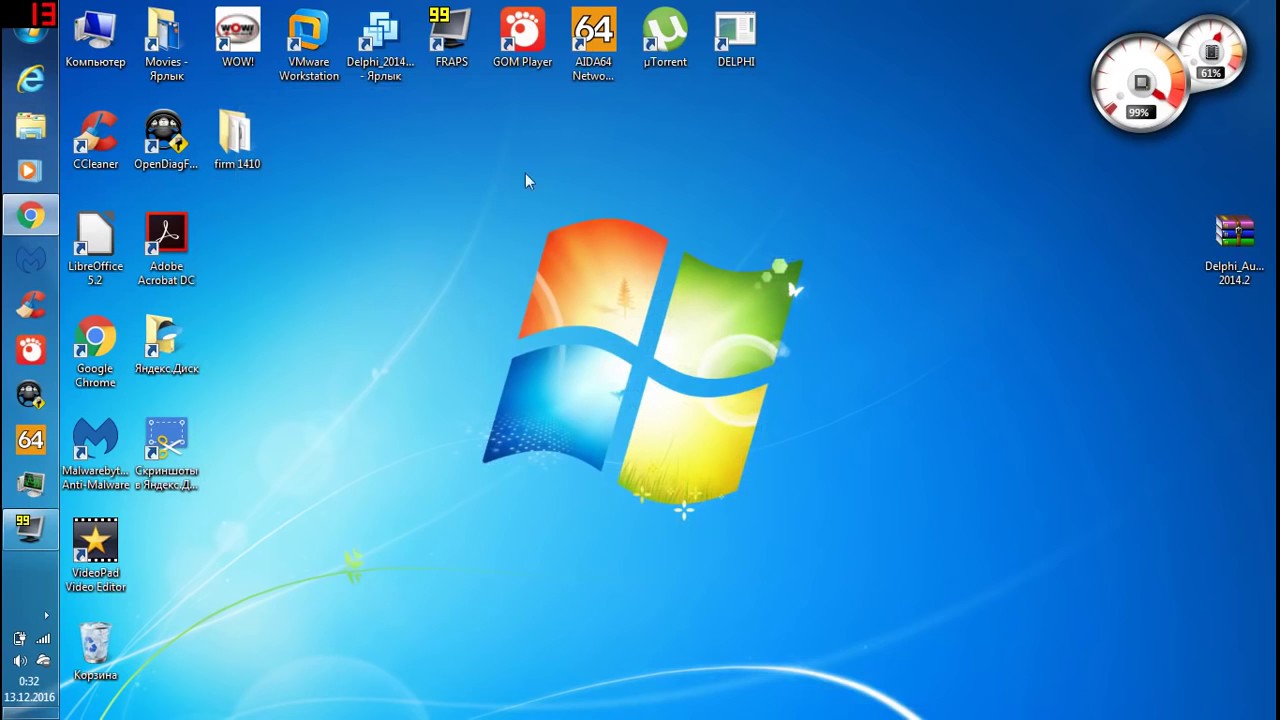Viewport: 1280px width, 720px height.
Task: Select the WOW! desktop shortcut
Action: point(237,40)
